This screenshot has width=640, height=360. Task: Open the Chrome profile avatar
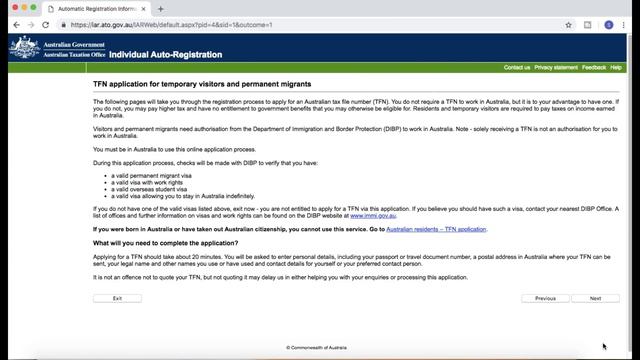click(609, 25)
